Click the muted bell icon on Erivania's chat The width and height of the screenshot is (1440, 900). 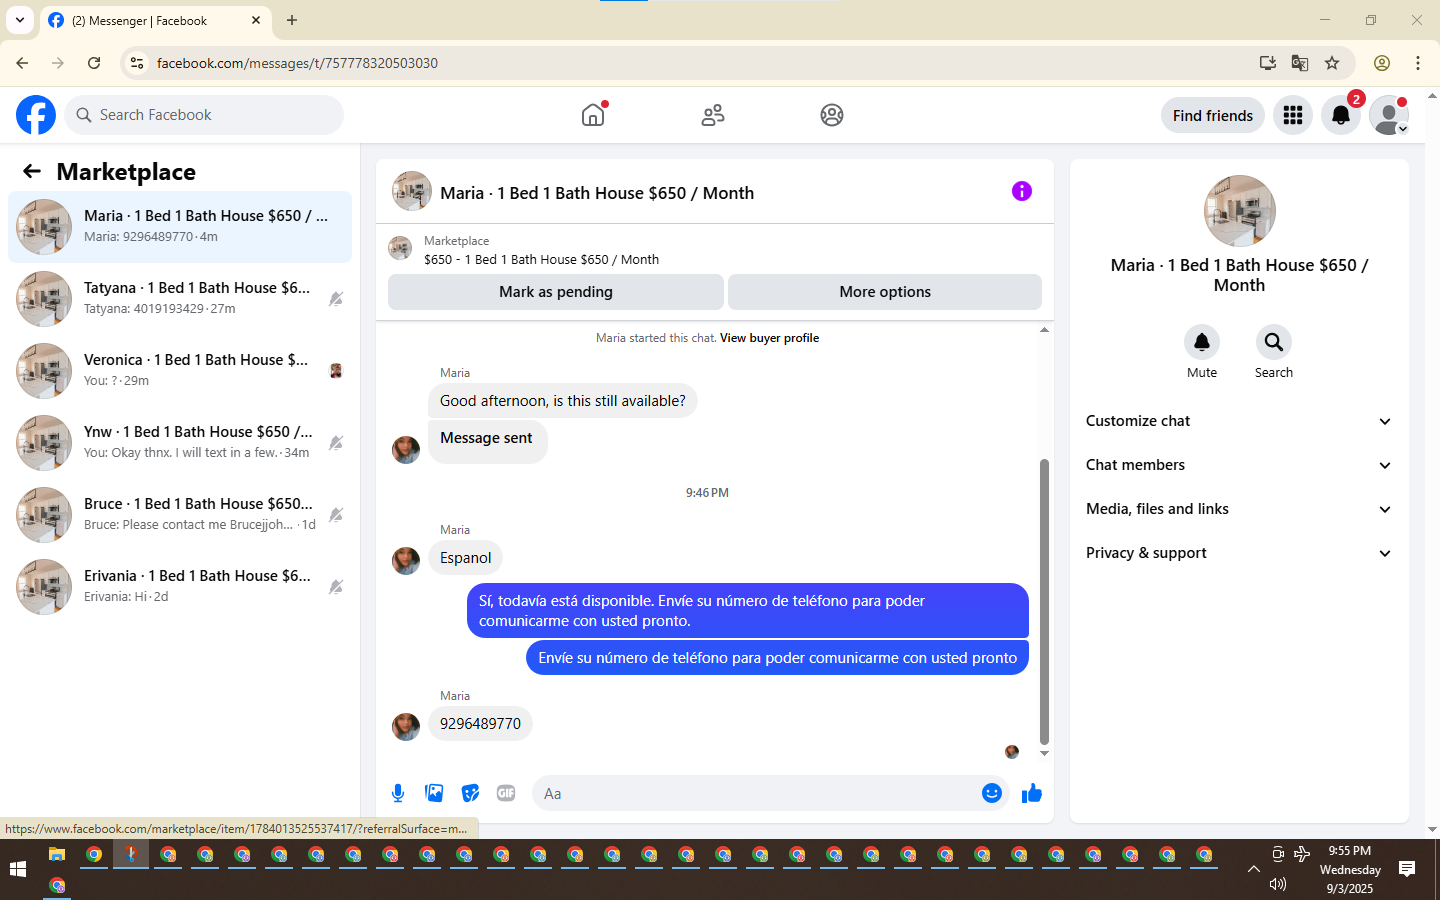point(336,587)
